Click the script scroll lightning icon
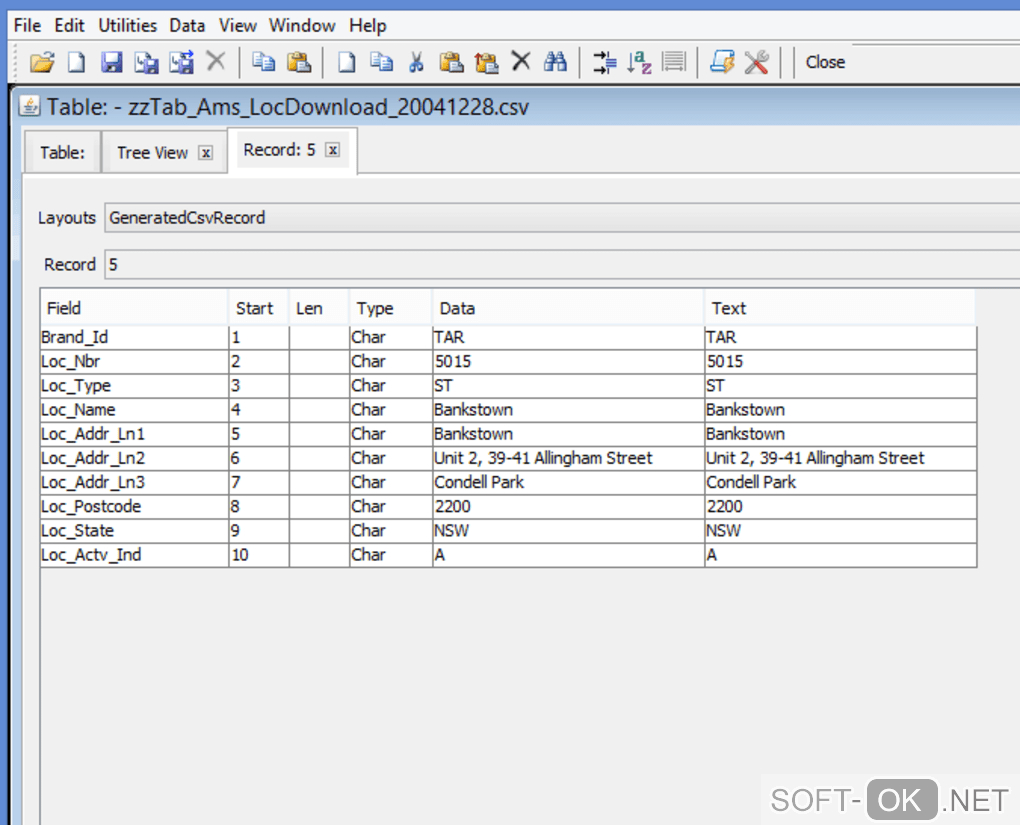 pos(722,62)
